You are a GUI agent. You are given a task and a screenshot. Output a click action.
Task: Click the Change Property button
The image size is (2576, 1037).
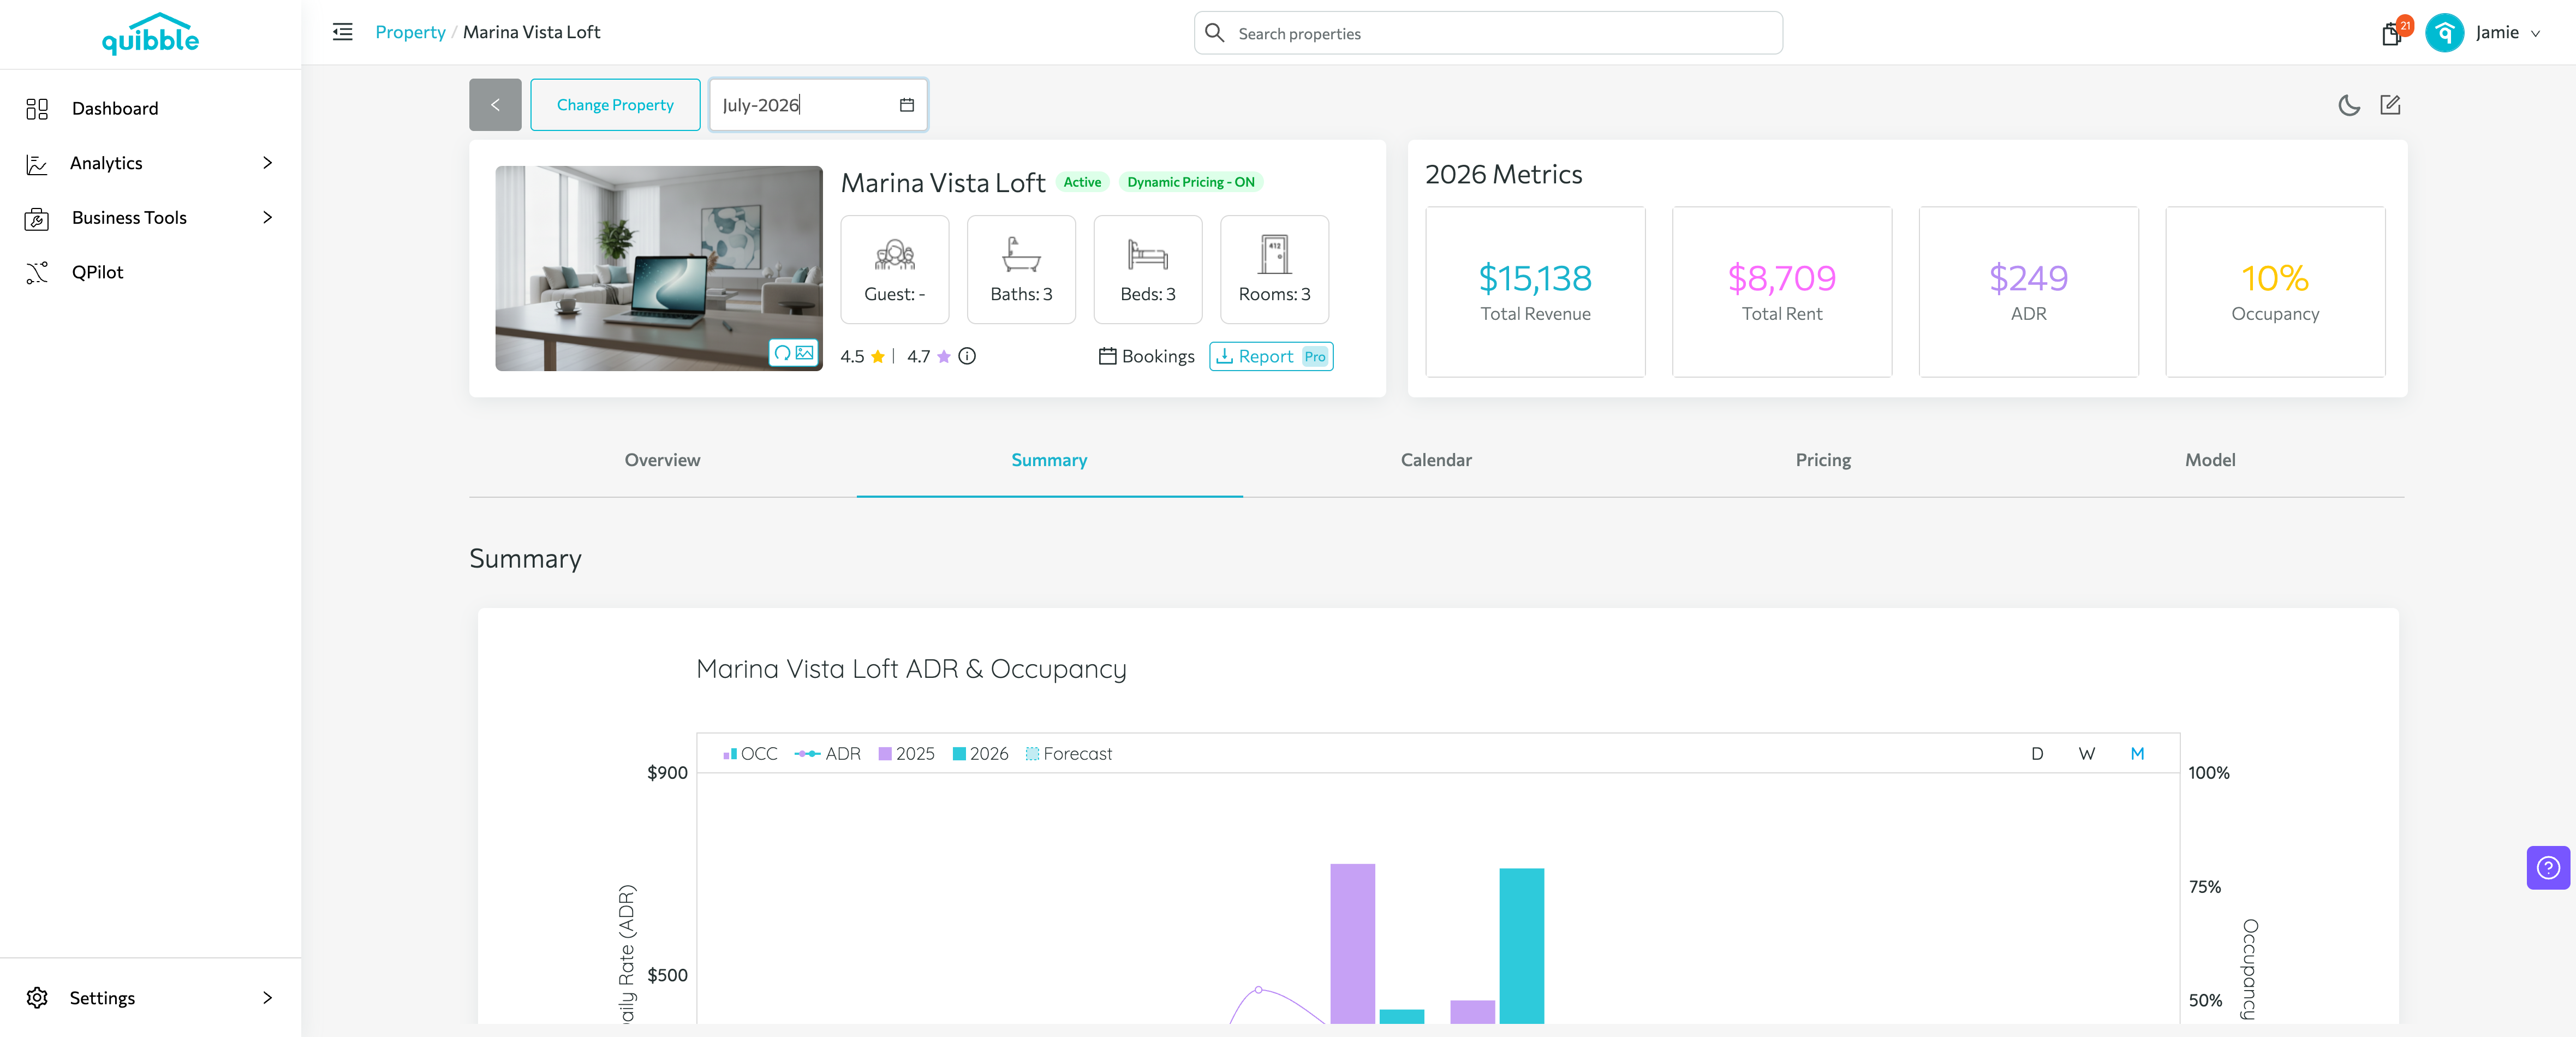click(x=615, y=105)
